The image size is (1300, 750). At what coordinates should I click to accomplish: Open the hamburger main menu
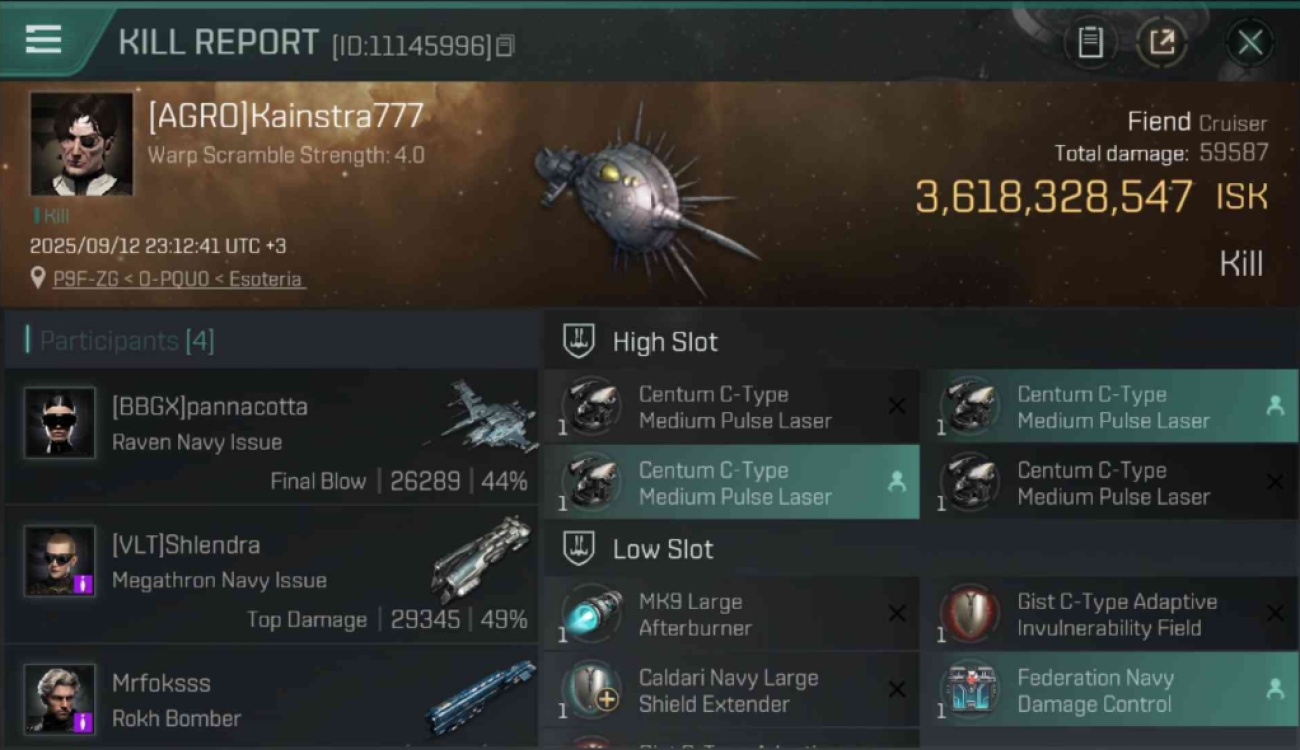click(43, 40)
